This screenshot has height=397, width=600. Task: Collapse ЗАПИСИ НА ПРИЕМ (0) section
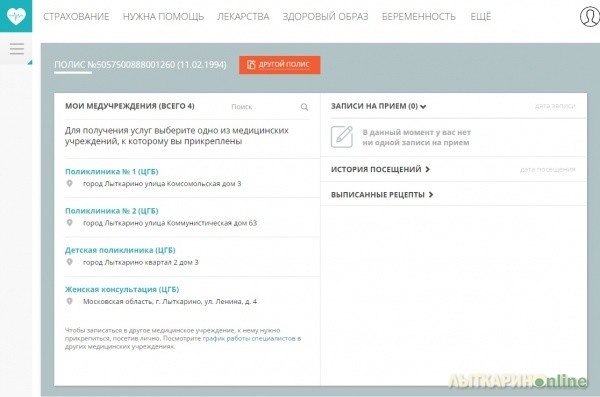coord(378,106)
